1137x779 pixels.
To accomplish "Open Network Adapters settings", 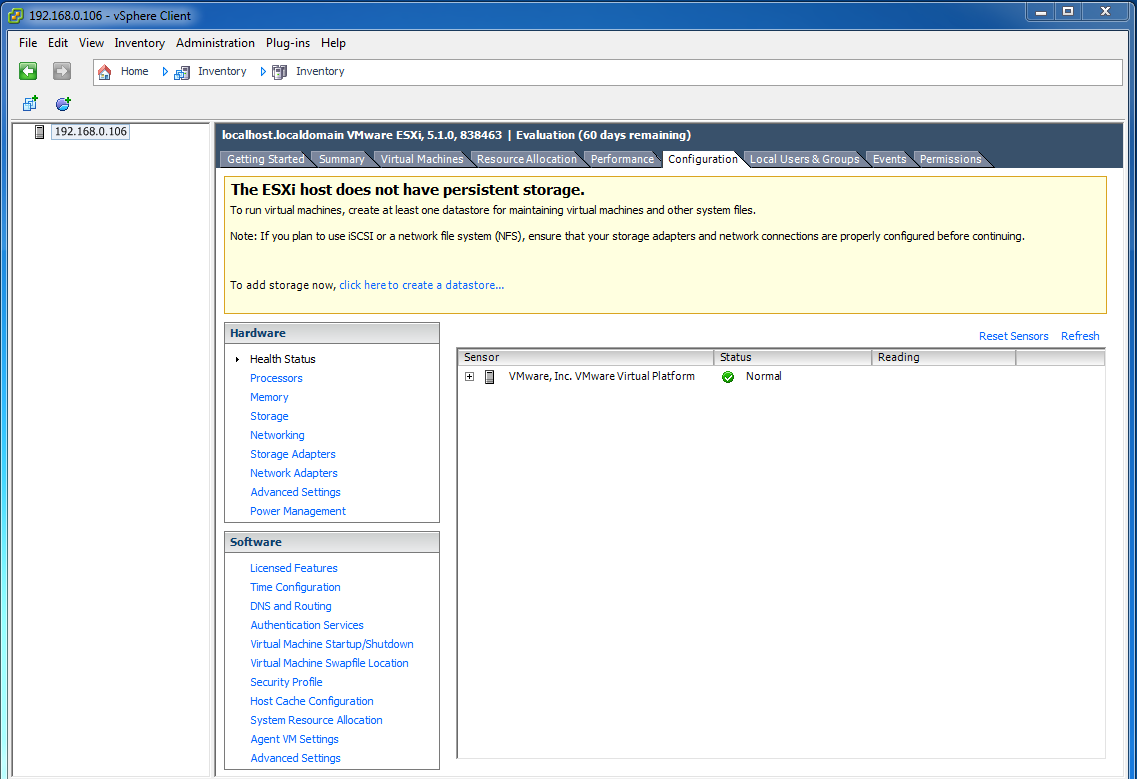I will coord(294,473).
